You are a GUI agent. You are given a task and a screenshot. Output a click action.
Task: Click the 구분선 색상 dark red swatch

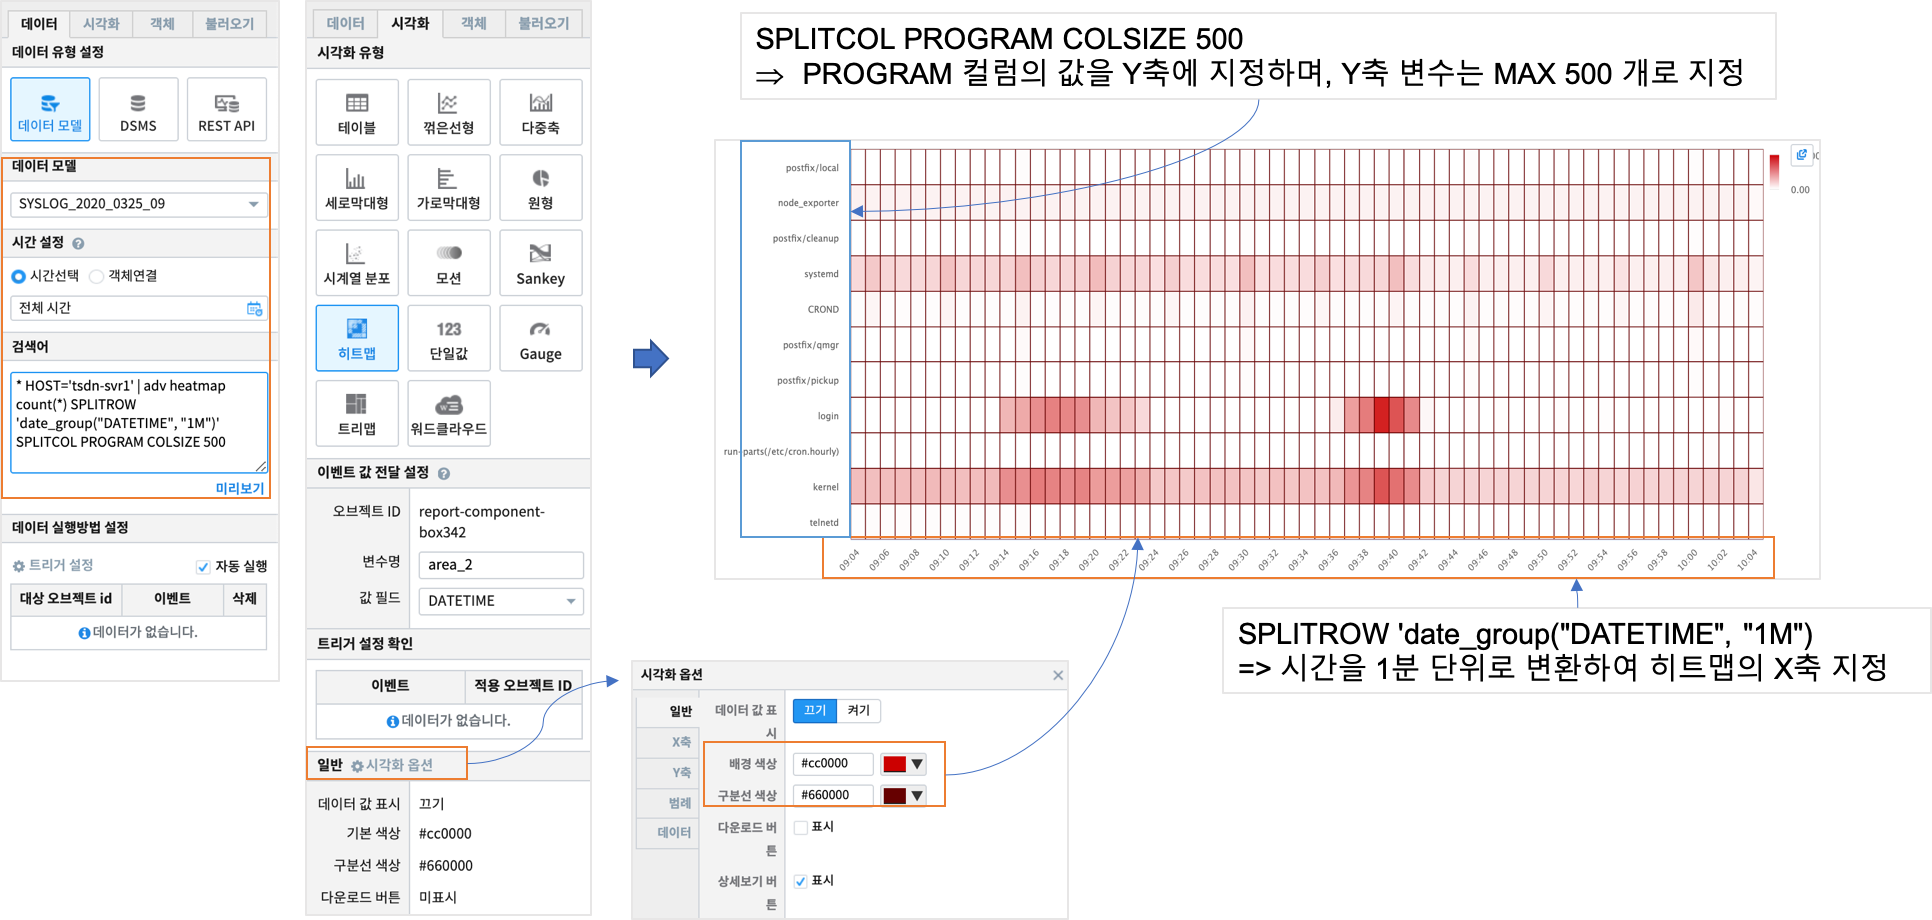(894, 796)
